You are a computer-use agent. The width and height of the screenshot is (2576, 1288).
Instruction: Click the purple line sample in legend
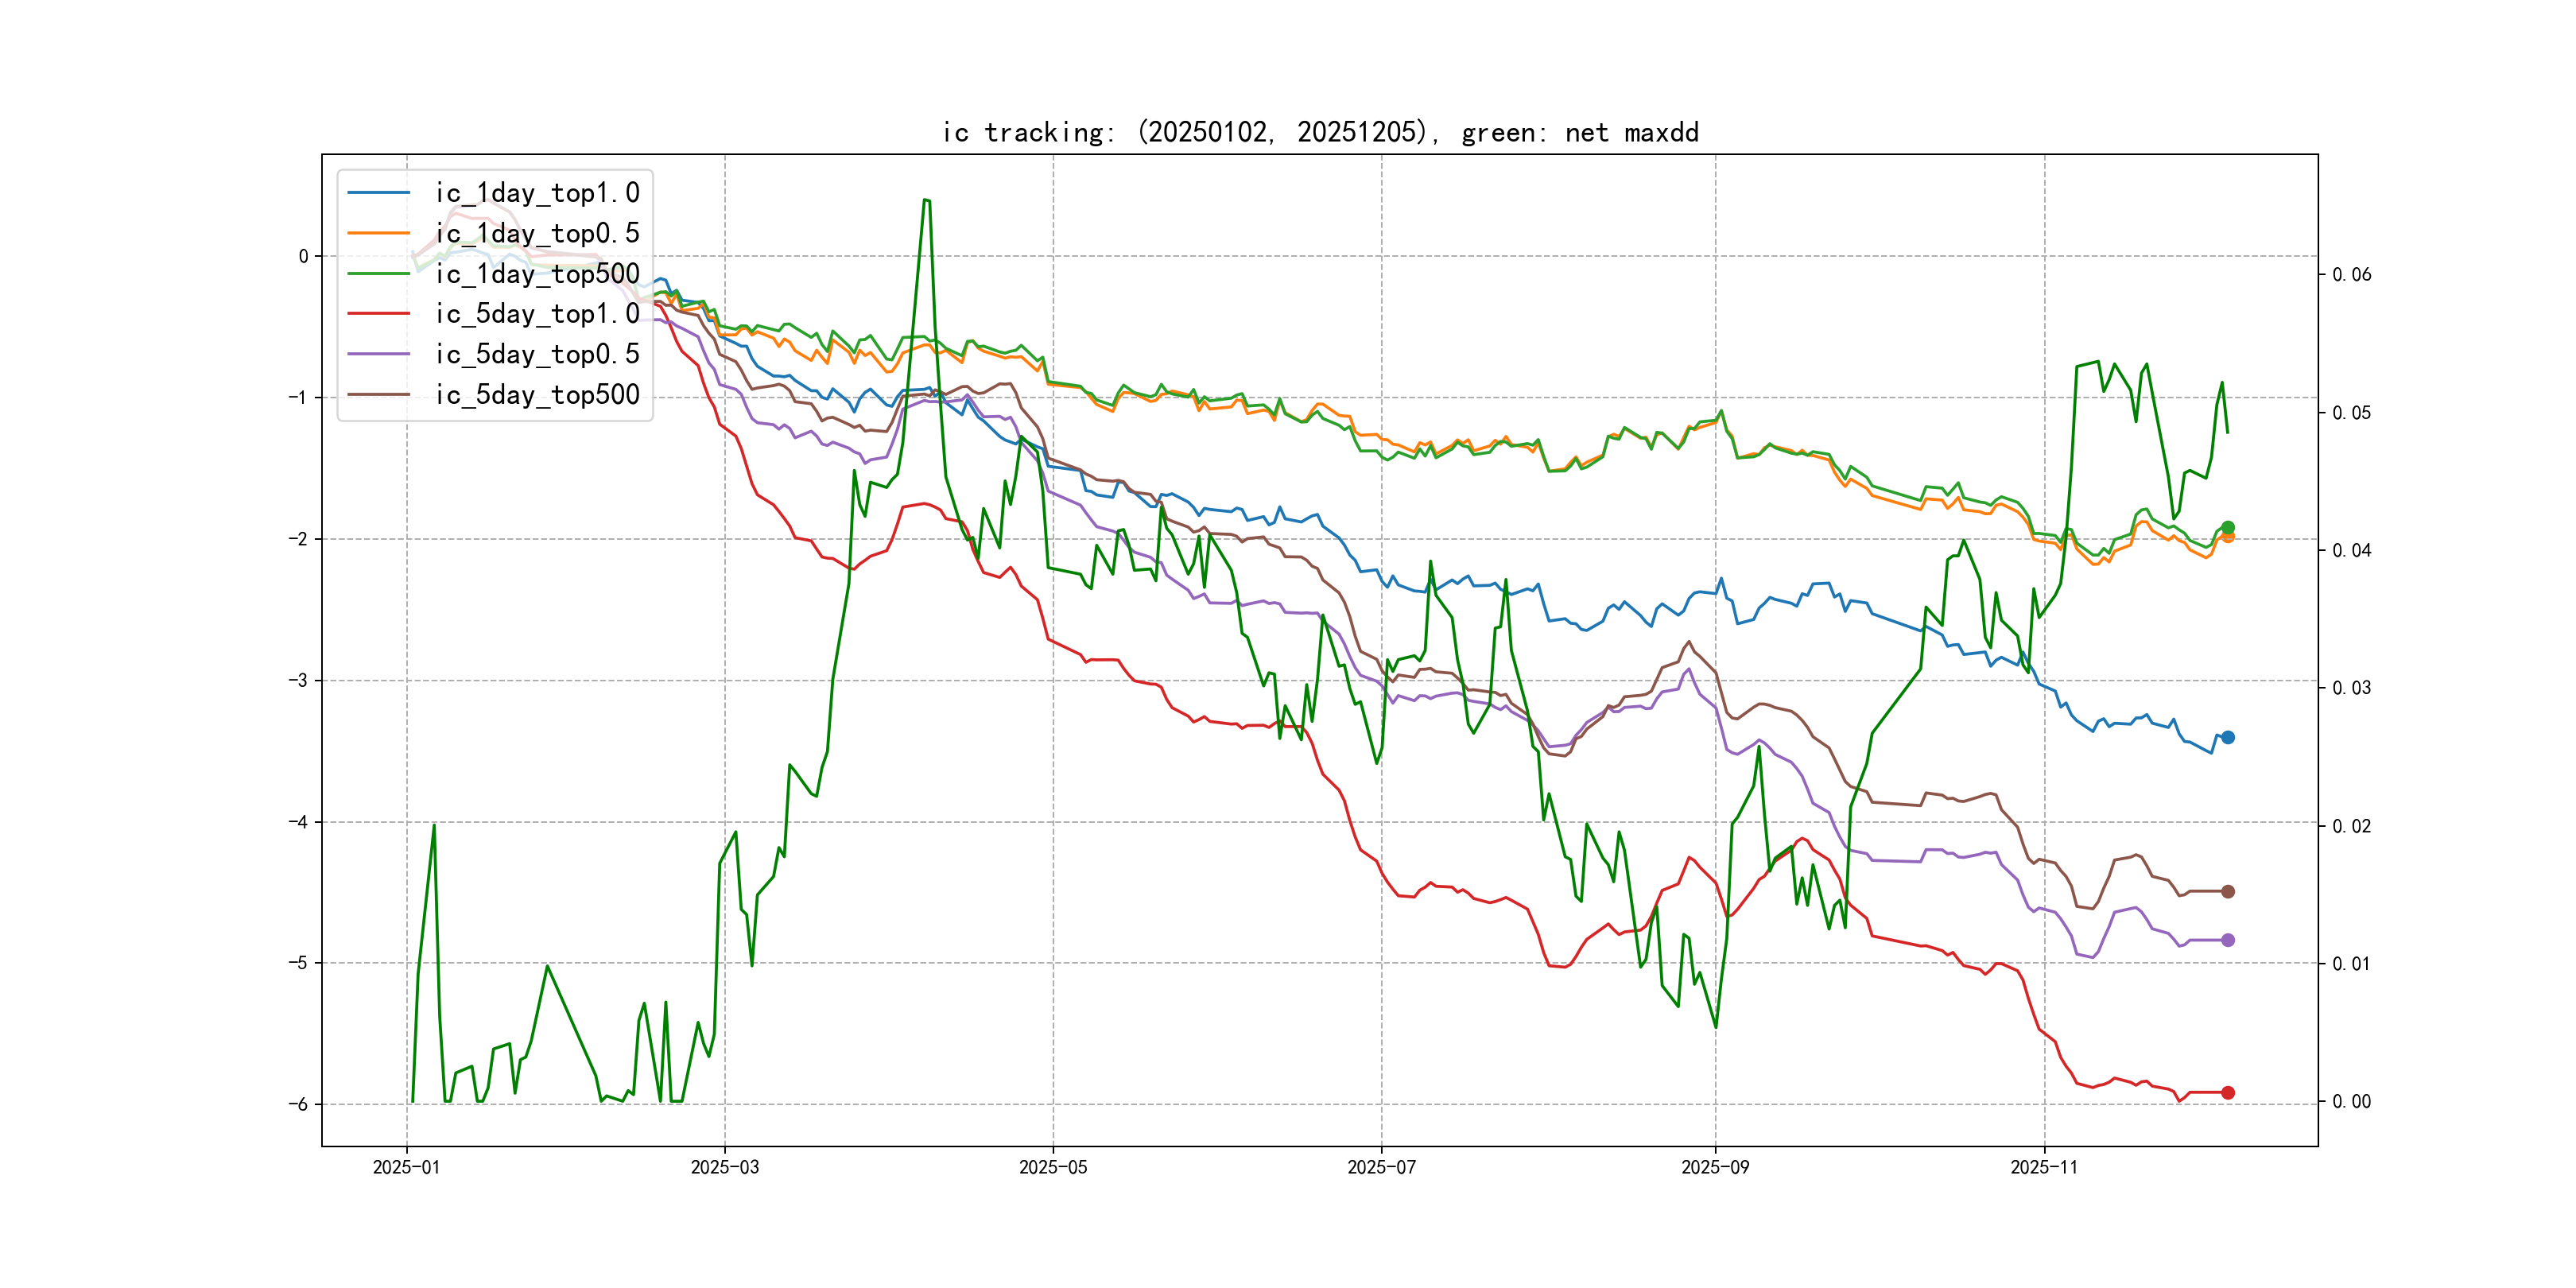[378, 354]
